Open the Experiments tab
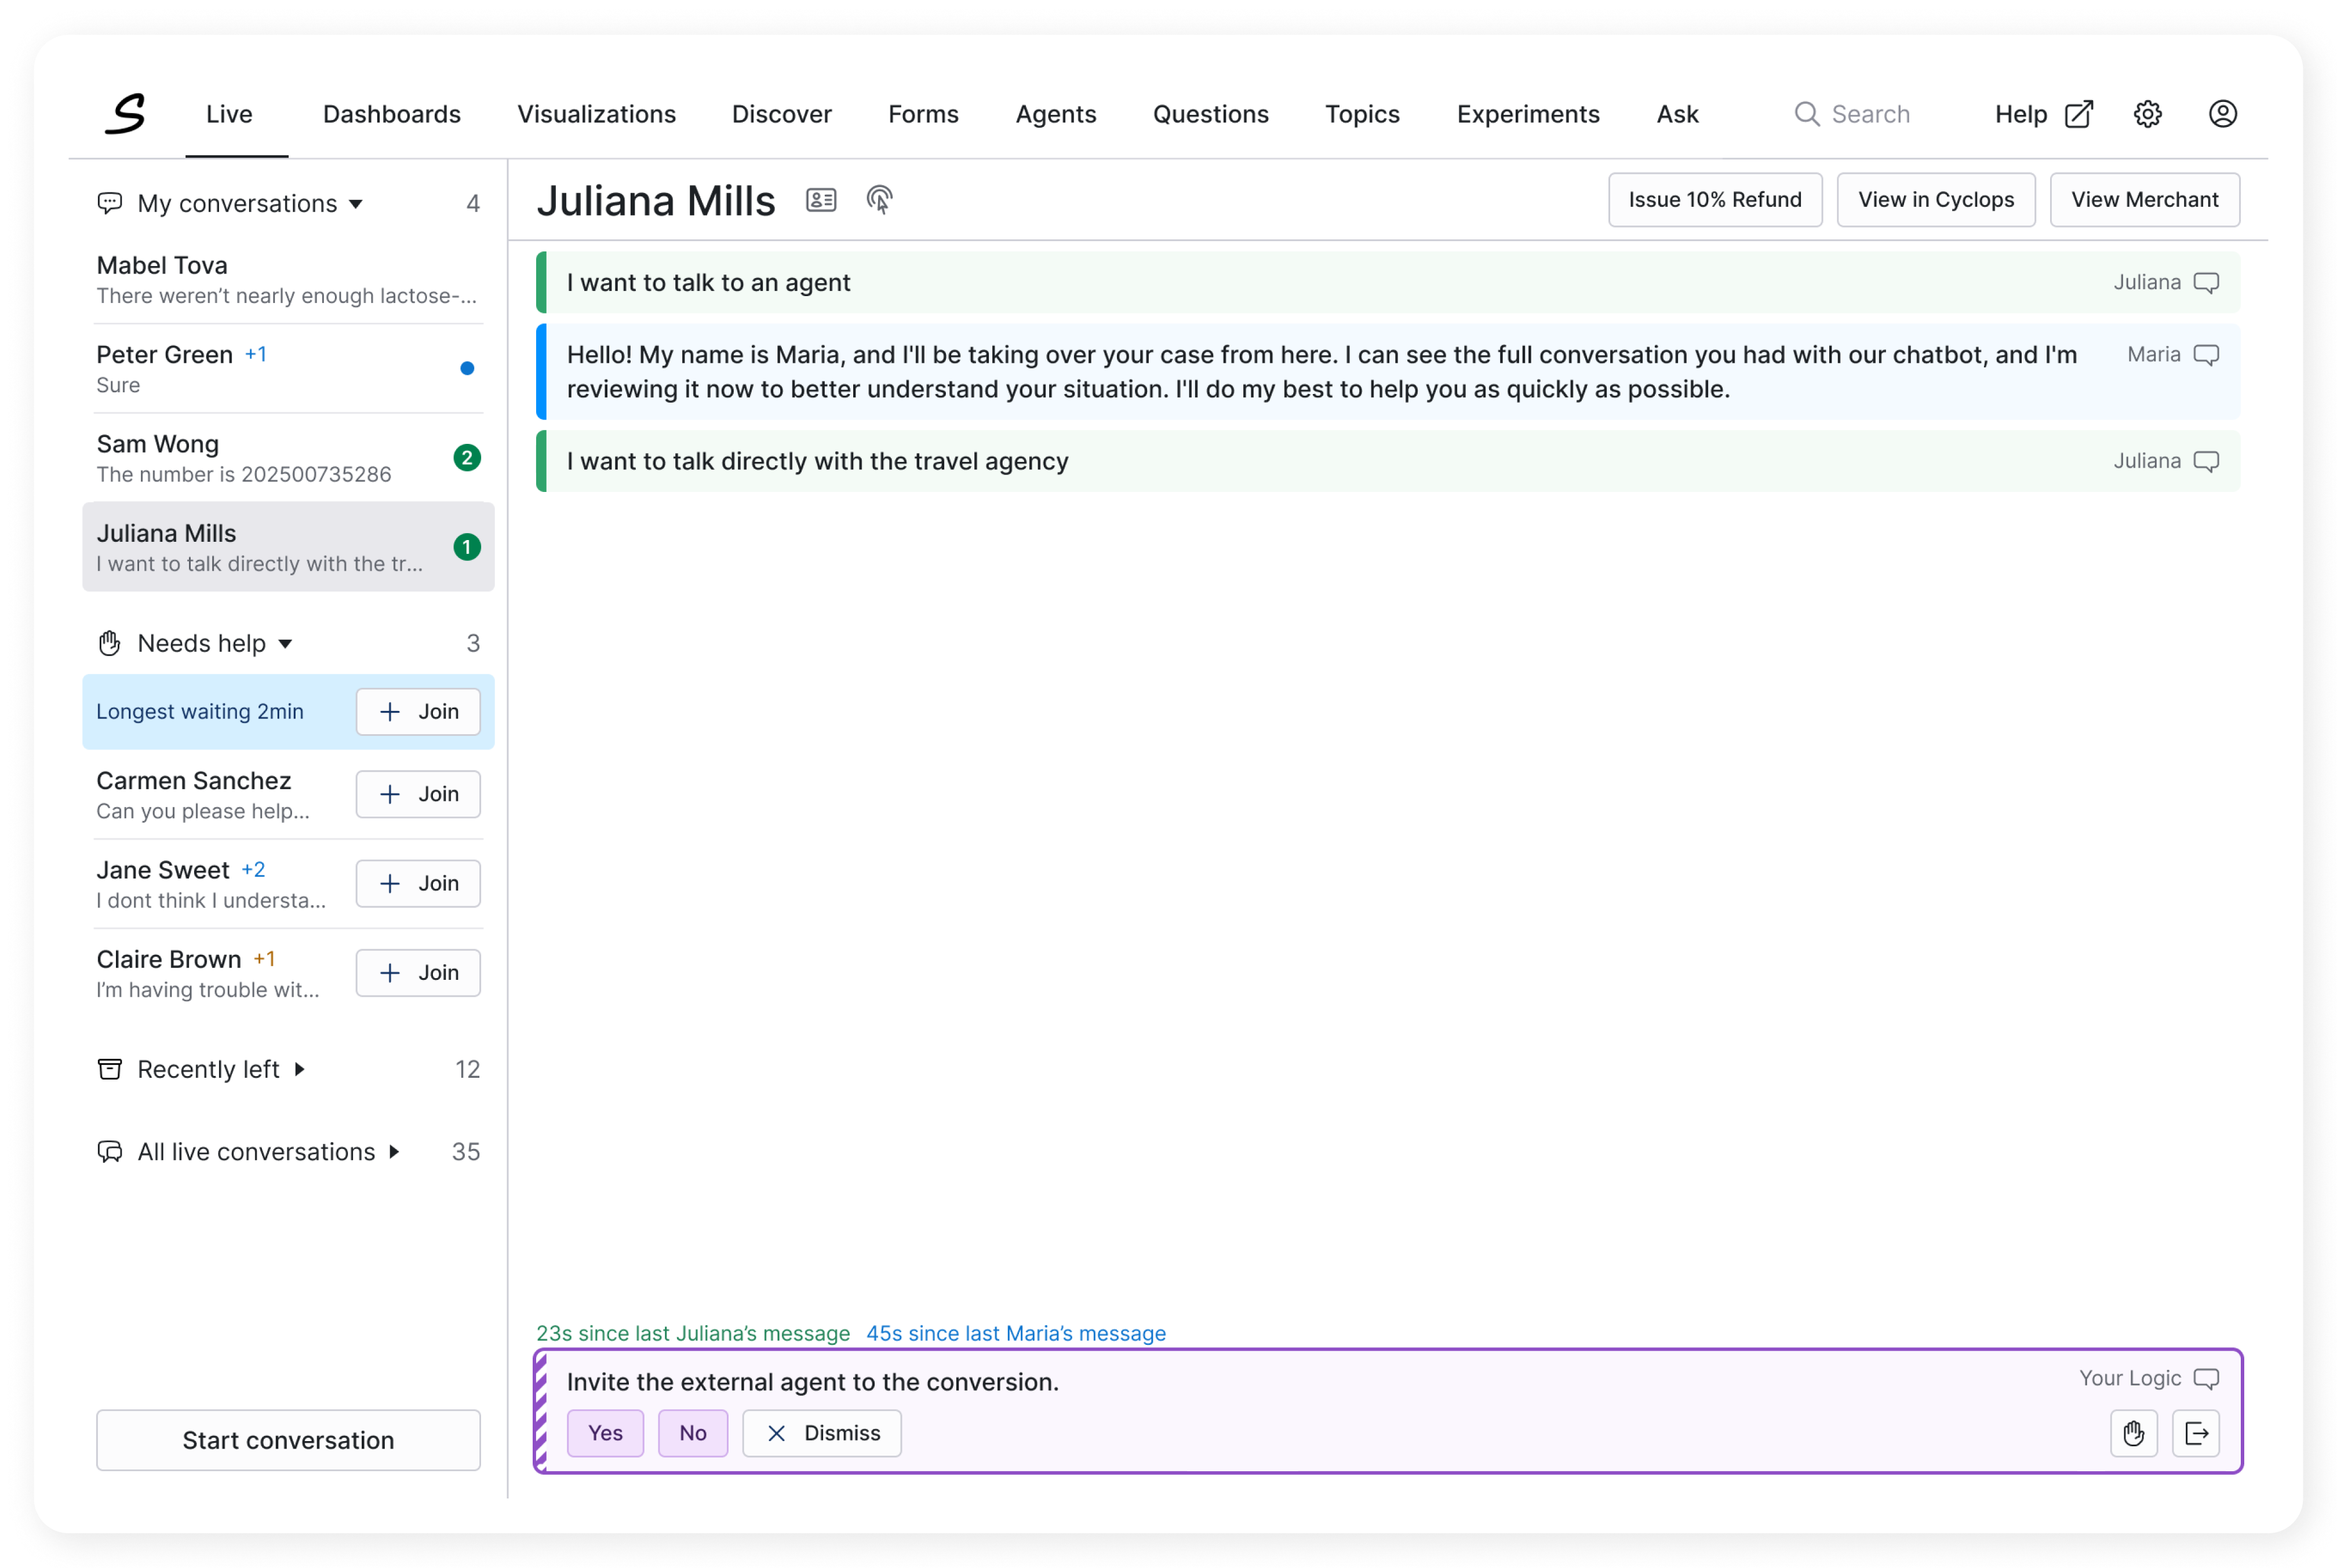This screenshot has width=2337, height=1568. tap(1527, 114)
